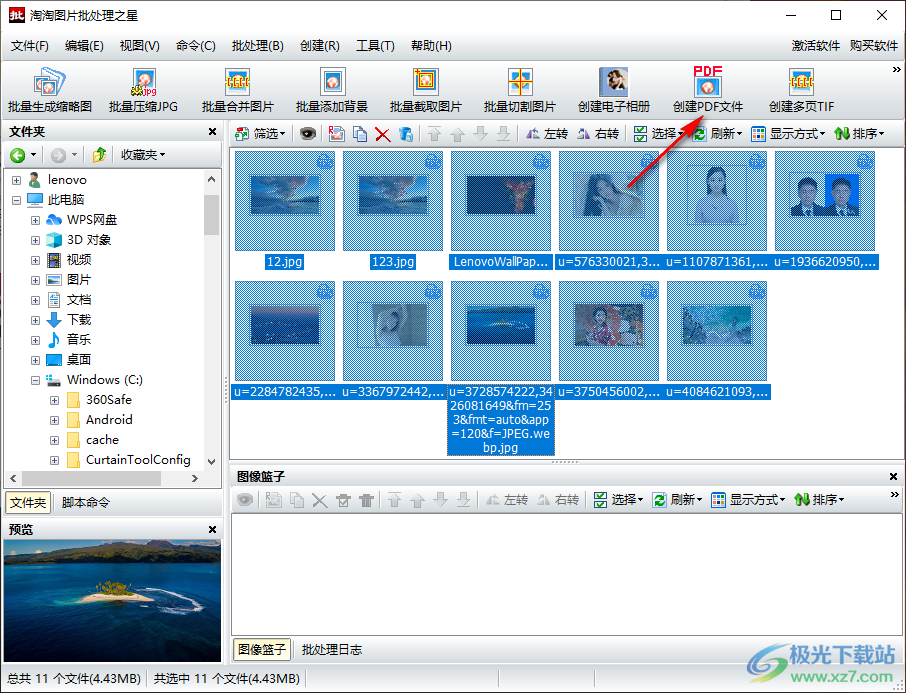This screenshot has height=693, width=906.
Task: Expand the Windows (C:) 360Safe folder
Action: (54, 400)
